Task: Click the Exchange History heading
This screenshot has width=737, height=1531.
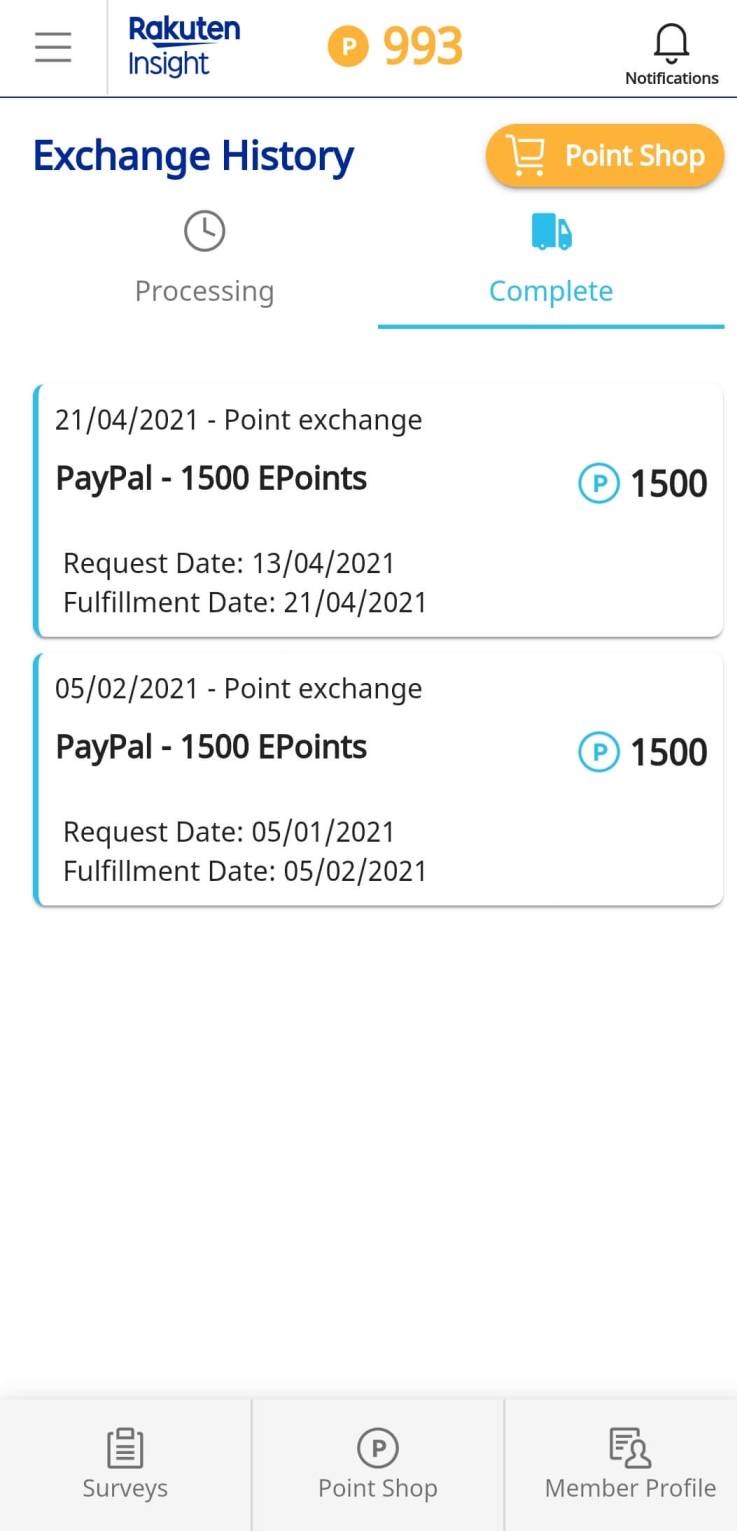Action: point(193,156)
